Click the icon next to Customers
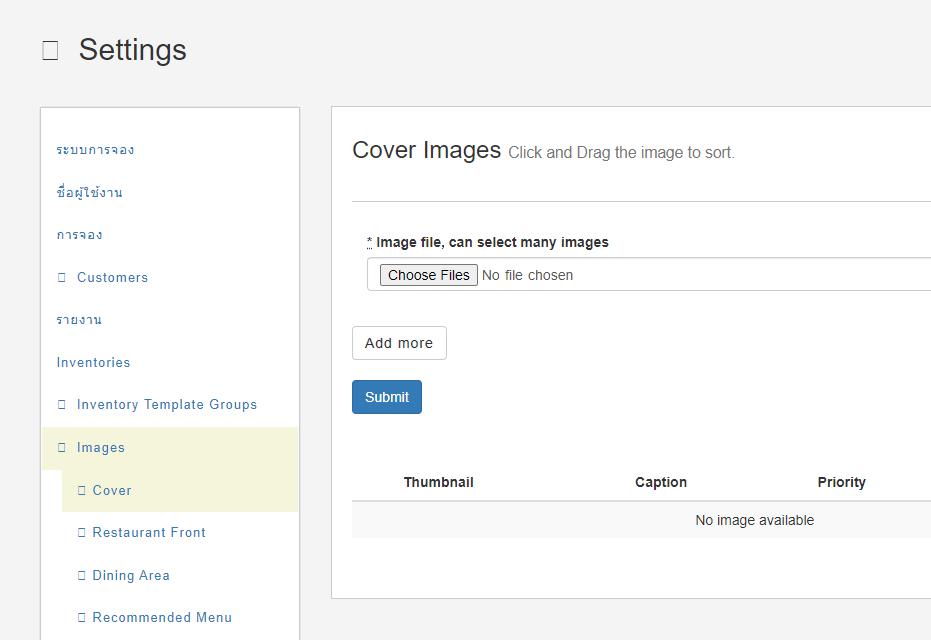Image resolution: width=931 pixels, height=640 pixels. (x=62, y=278)
